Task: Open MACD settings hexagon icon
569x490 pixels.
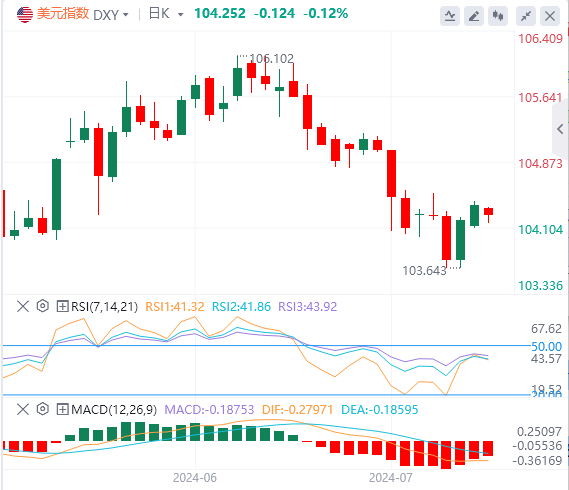Action: (x=42, y=409)
